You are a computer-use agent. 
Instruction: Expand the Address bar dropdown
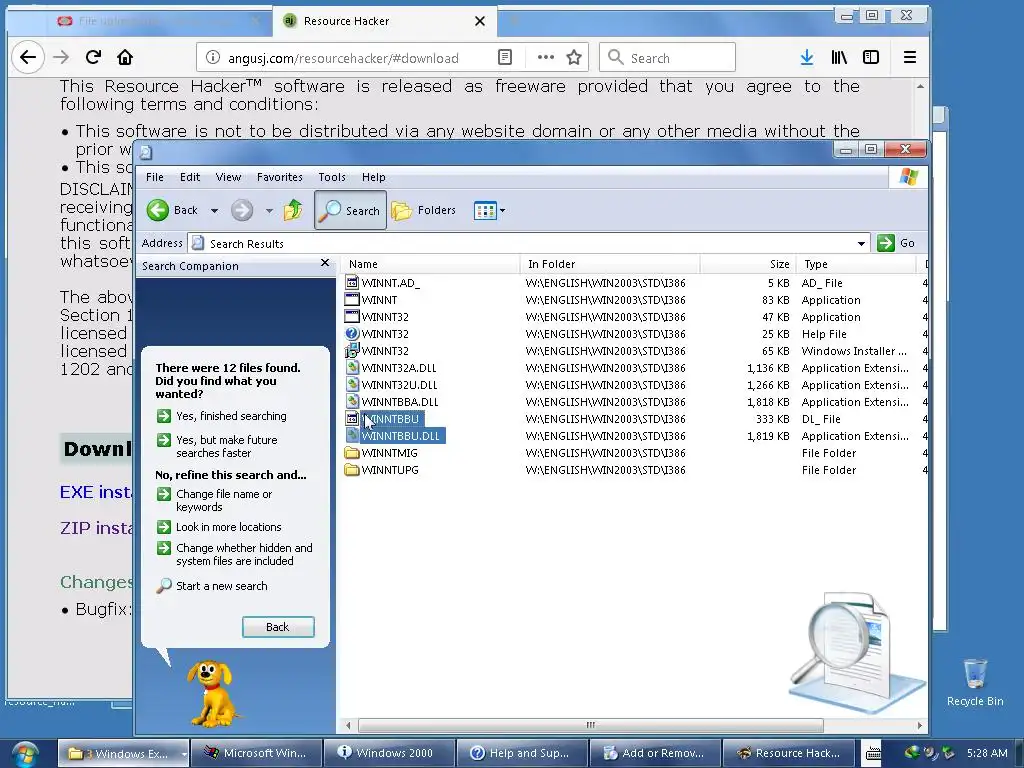click(861, 244)
